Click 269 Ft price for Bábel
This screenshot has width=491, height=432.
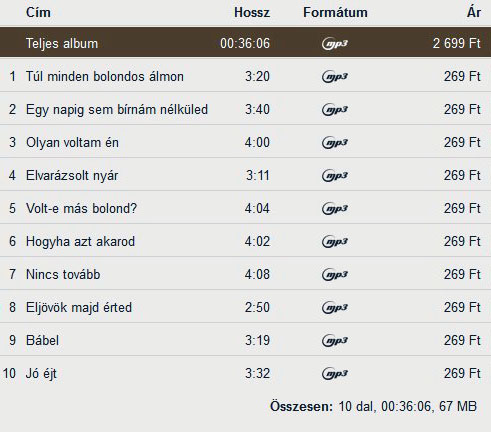(462, 340)
